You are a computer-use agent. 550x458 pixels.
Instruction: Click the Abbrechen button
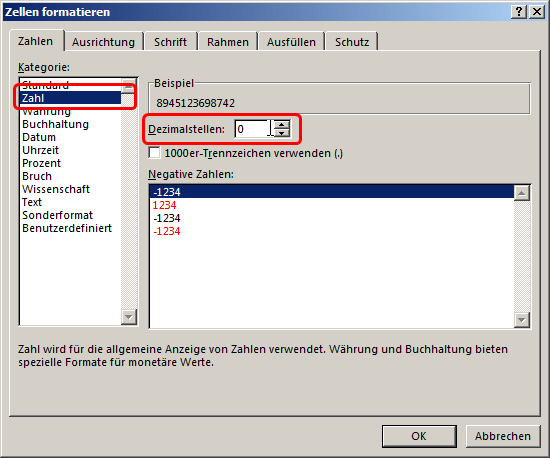point(503,436)
